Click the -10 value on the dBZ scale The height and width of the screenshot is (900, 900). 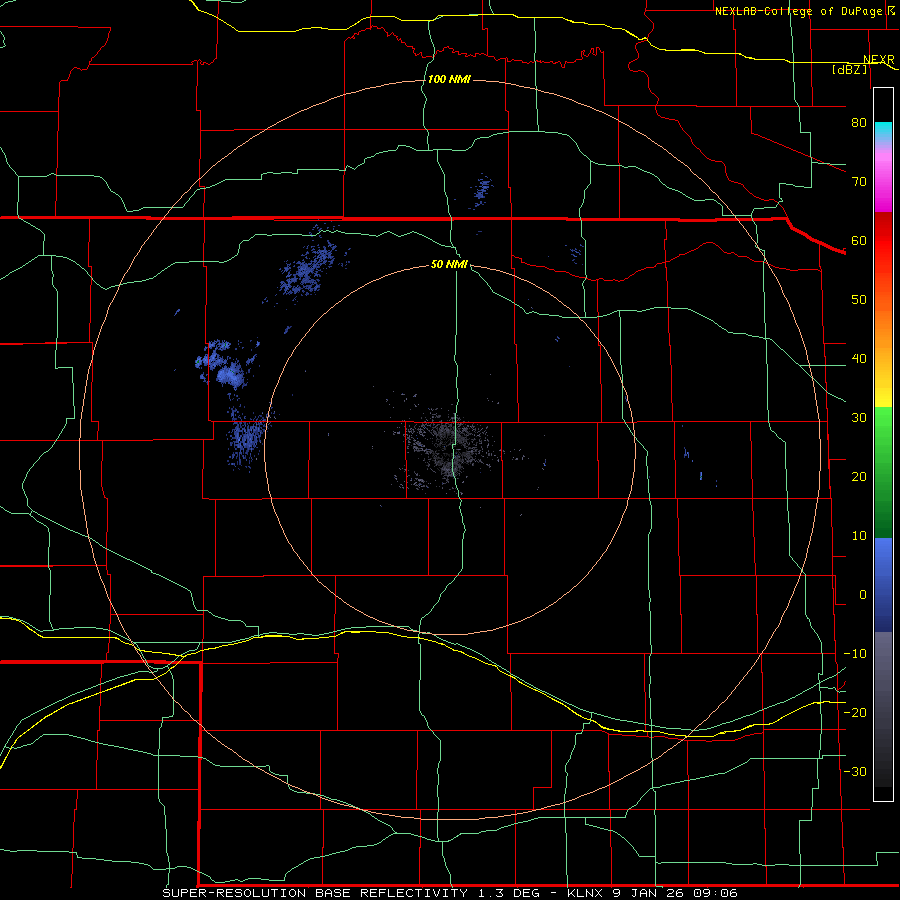tap(855, 654)
